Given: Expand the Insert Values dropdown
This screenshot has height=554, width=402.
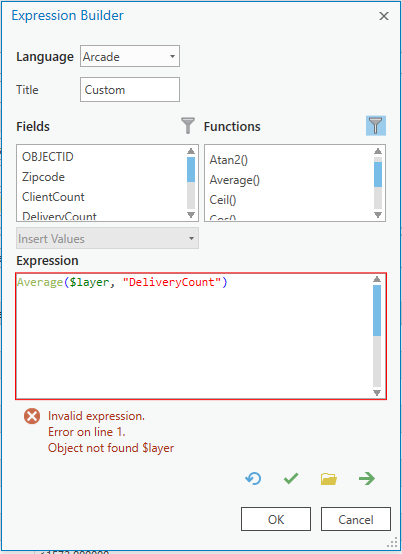Looking at the screenshot, I should (x=107, y=238).
